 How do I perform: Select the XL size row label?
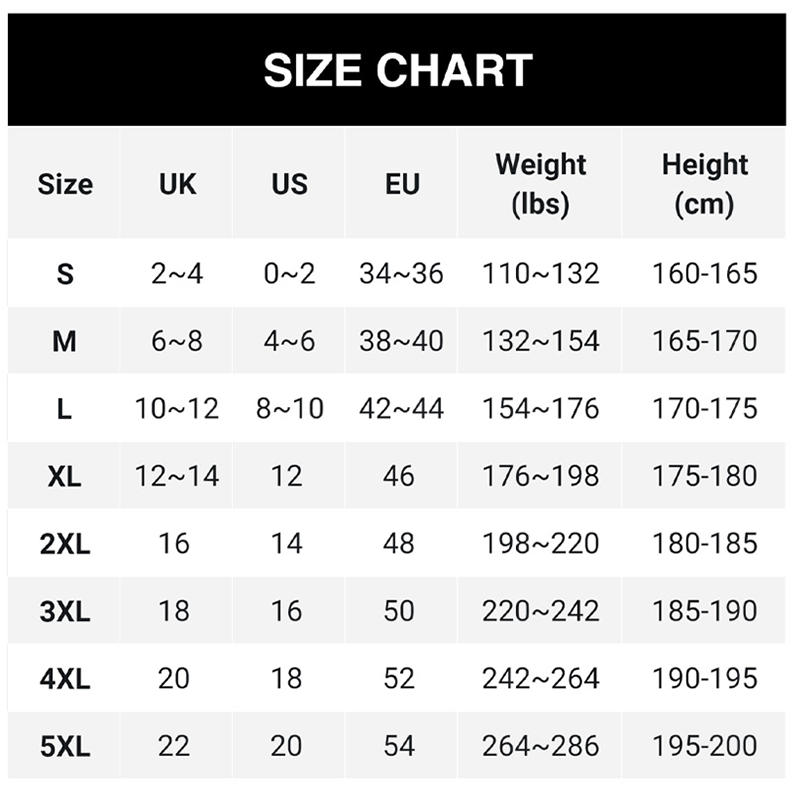click(x=65, y=476)
